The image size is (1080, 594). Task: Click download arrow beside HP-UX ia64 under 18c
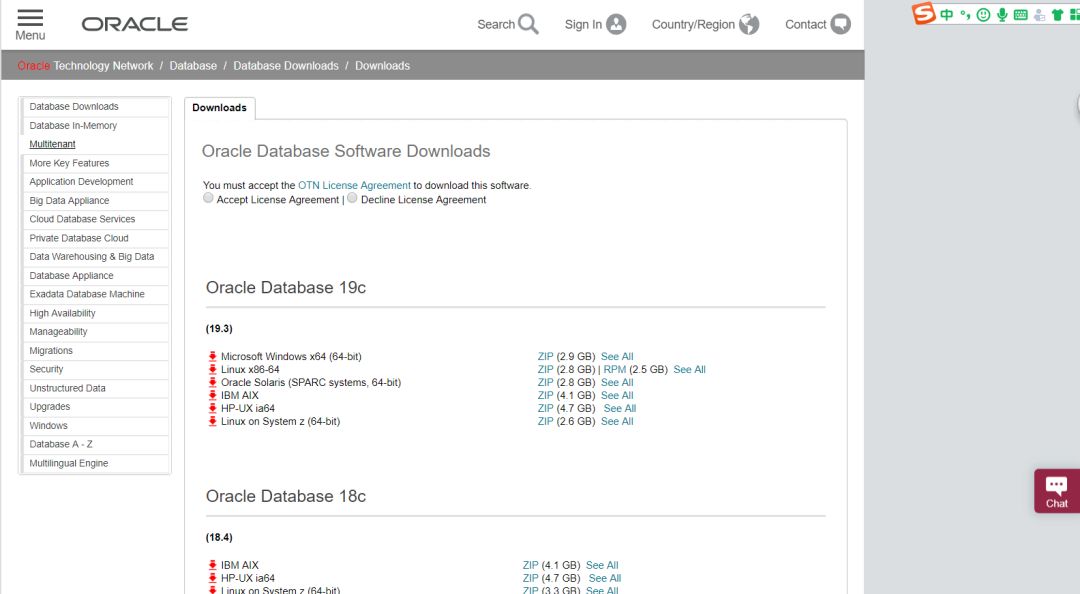(x=213, y=578)
